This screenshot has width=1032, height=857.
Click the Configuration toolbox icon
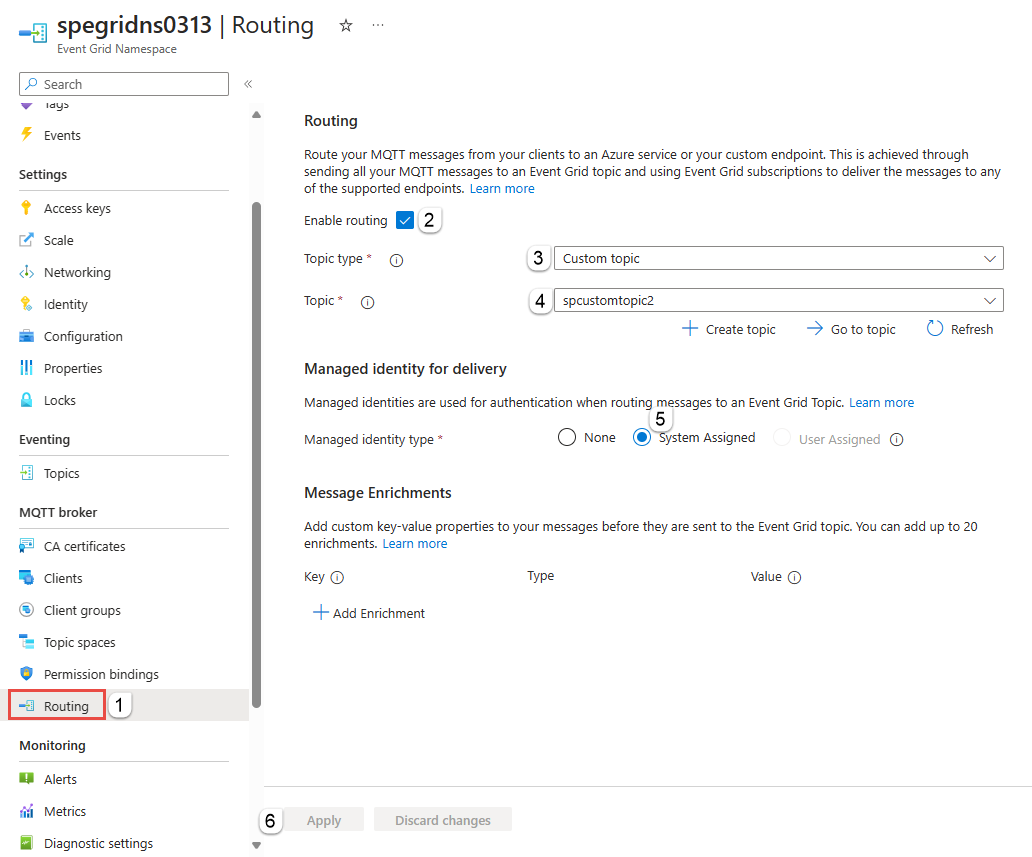(x=26, y=336)
